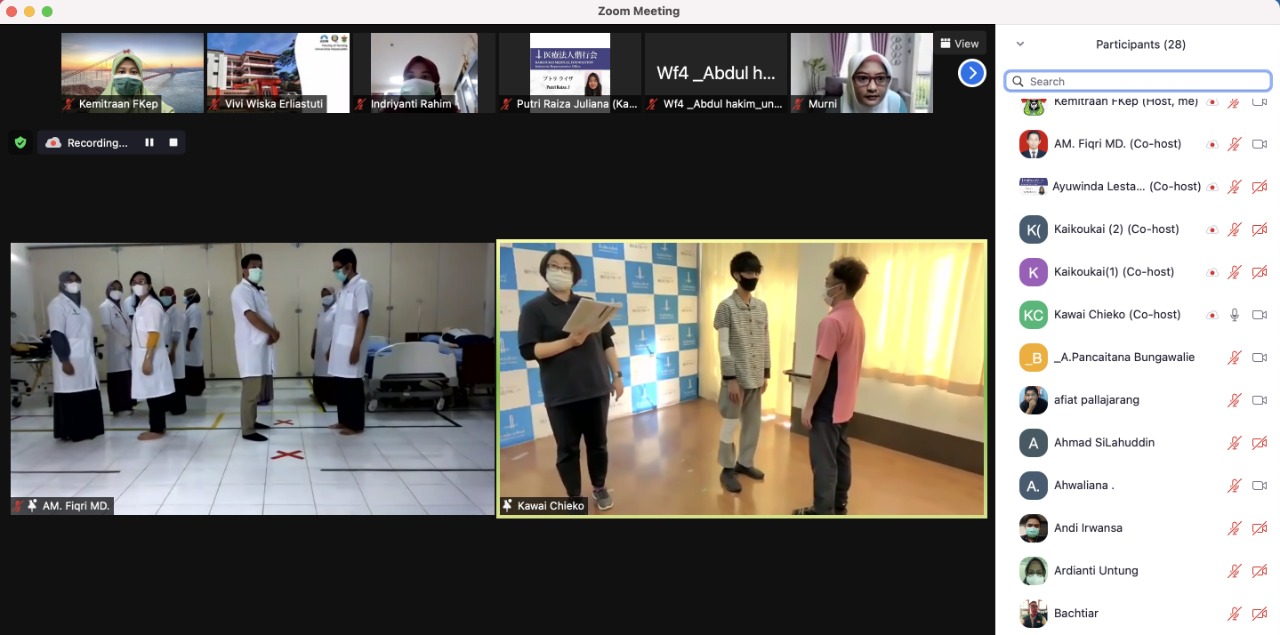
Task: Click _A.Pancaitana Bungawalie muted mic icon
Action: [1234, 358]
